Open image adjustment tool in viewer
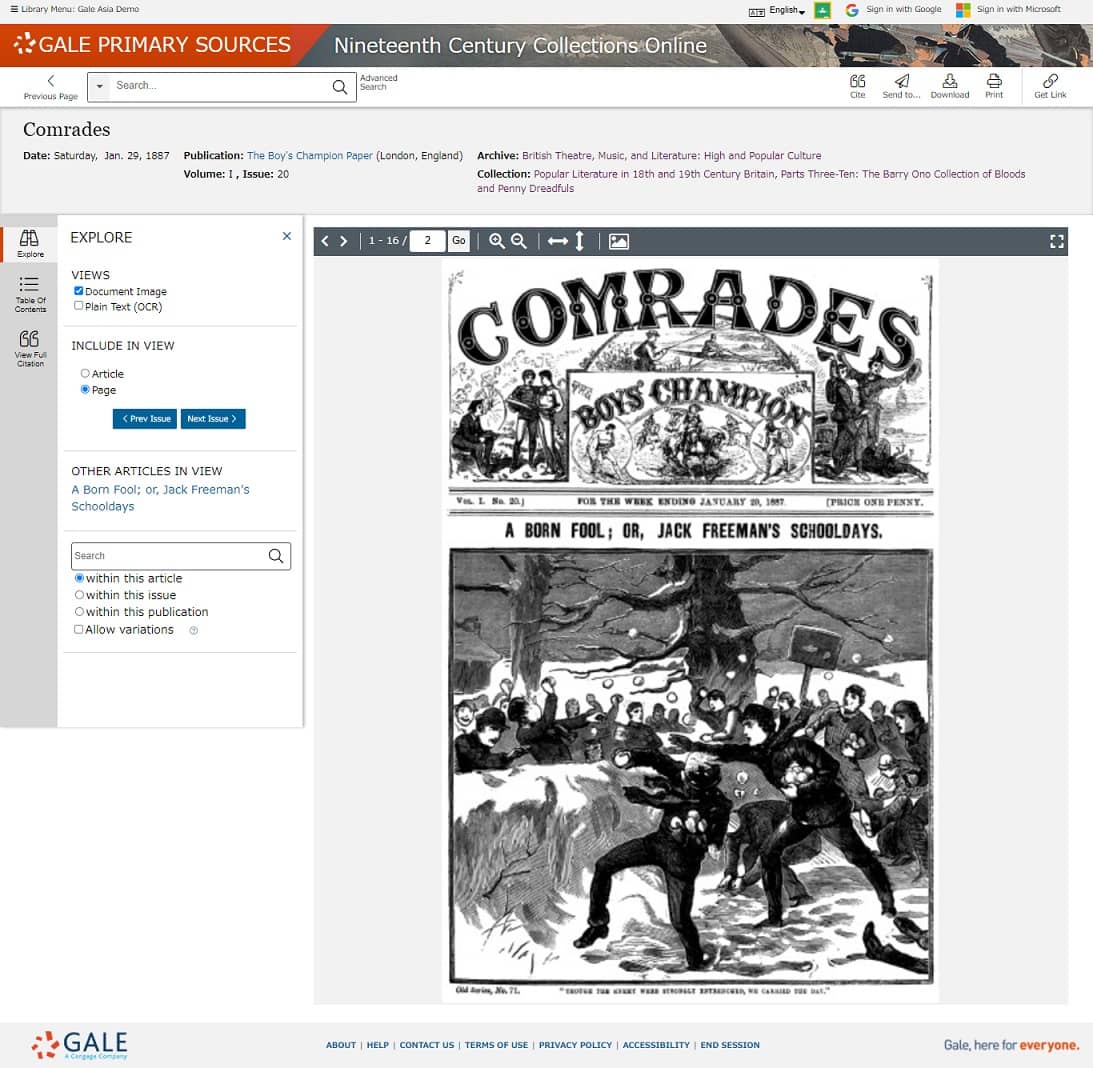Image resolution: width=1093 pixels, height=1068 pixels. click(x=618, y=241)
